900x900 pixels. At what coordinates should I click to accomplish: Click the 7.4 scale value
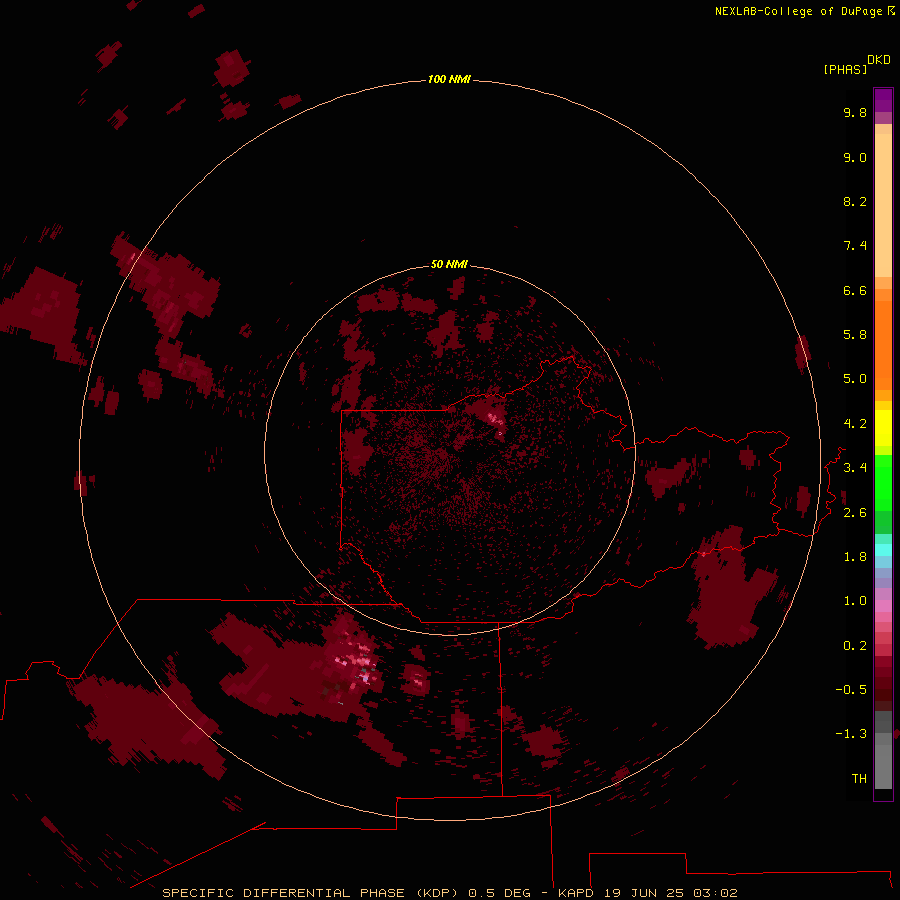(855, 246)
